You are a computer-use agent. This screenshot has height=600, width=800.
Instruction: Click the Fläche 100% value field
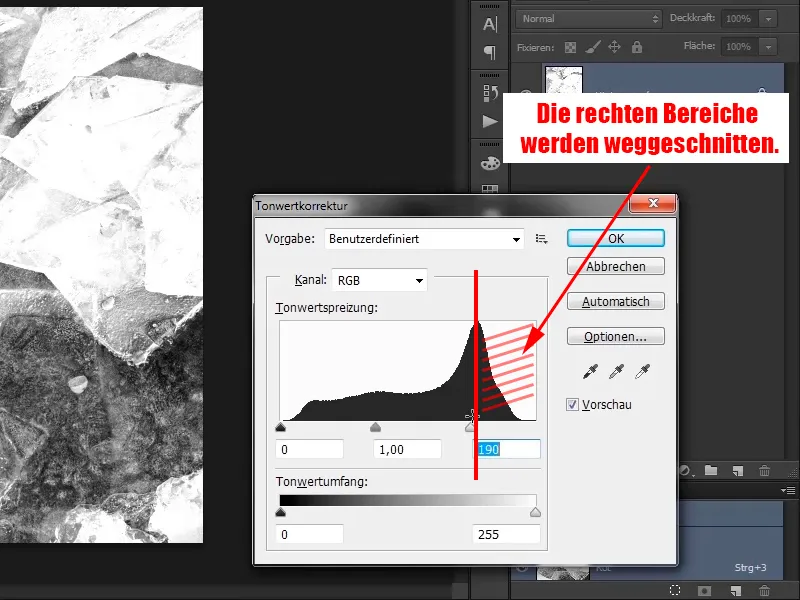tap(739, 47)
